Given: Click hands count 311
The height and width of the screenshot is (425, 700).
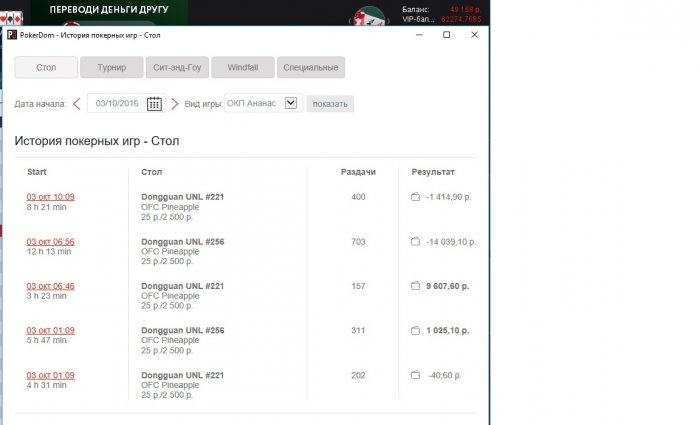Looking at the screenshot, I should click(x=358, y=330).
